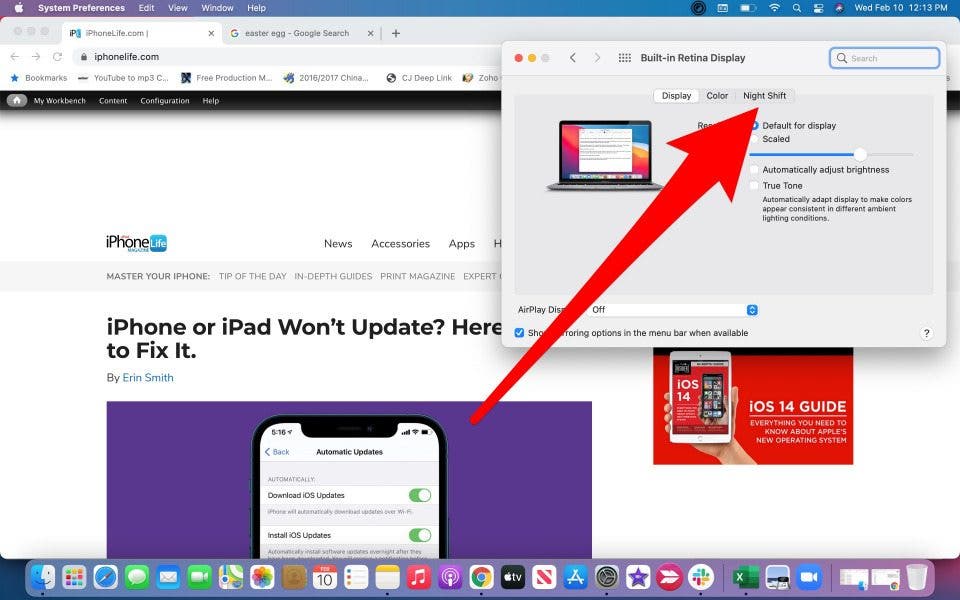
Task: Open the Night Shift tab
Action: click(x=764, y=96)
